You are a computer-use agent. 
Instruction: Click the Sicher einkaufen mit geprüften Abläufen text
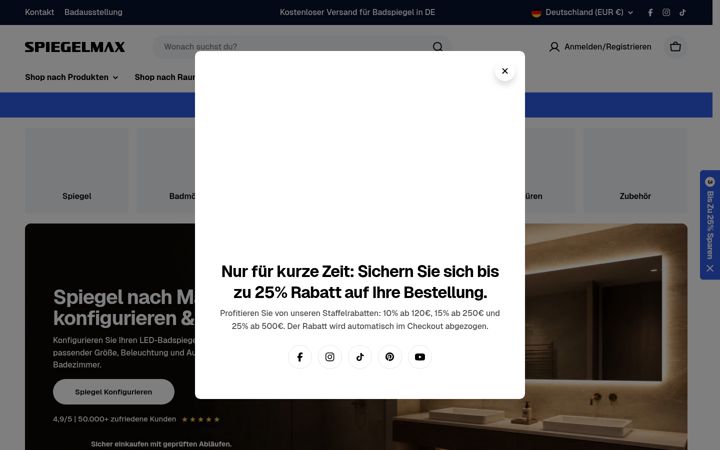coord(161,444)
